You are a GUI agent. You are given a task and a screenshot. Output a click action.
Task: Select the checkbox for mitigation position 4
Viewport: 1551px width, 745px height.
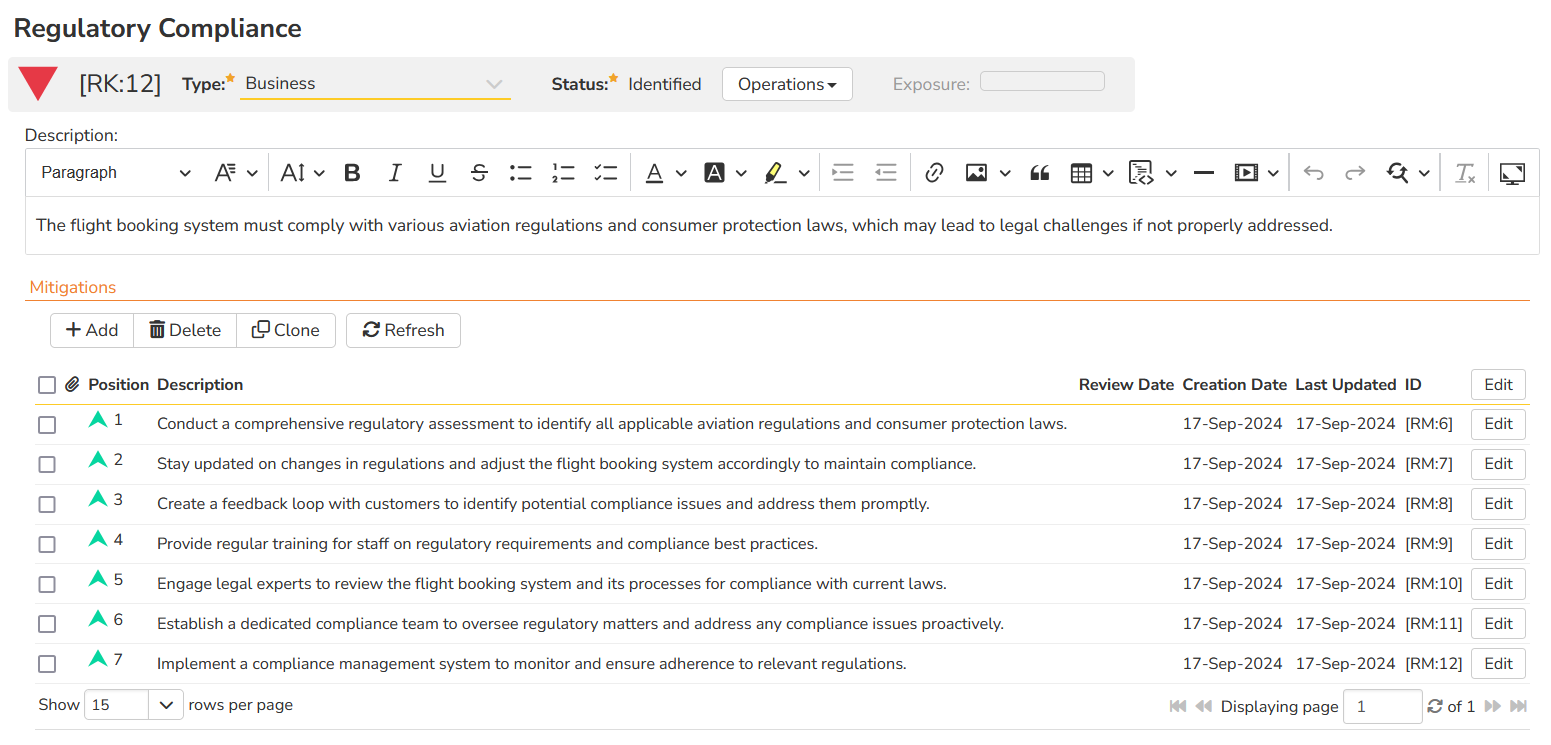[47, 545]
